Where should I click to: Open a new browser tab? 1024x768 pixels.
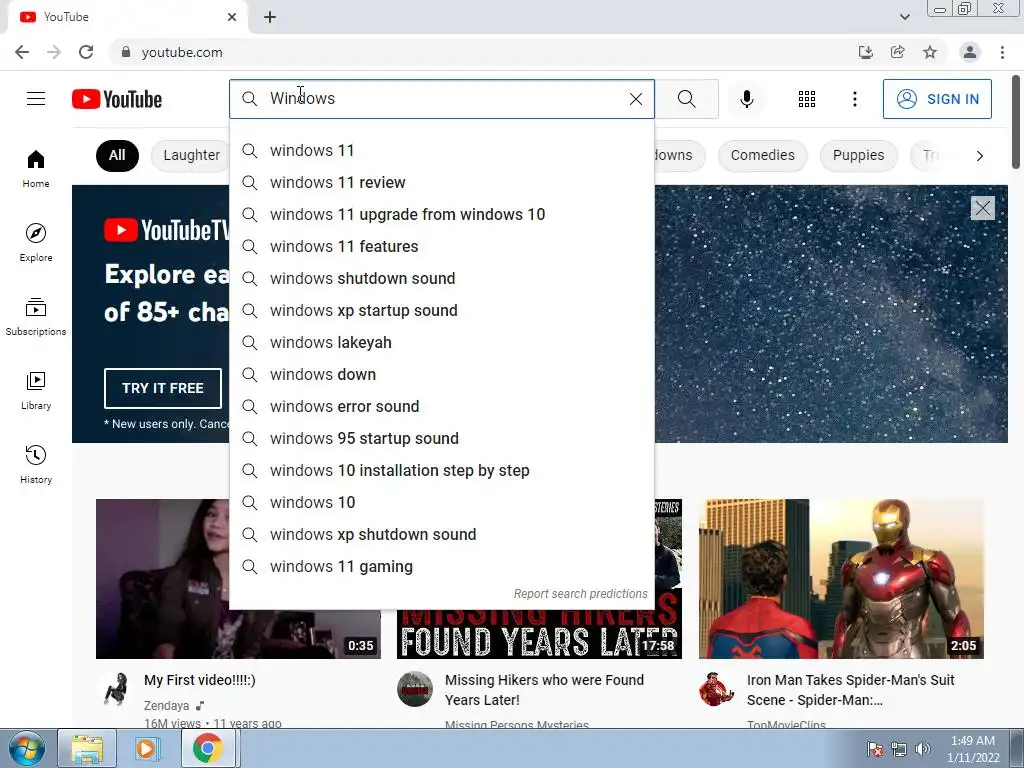270,17
